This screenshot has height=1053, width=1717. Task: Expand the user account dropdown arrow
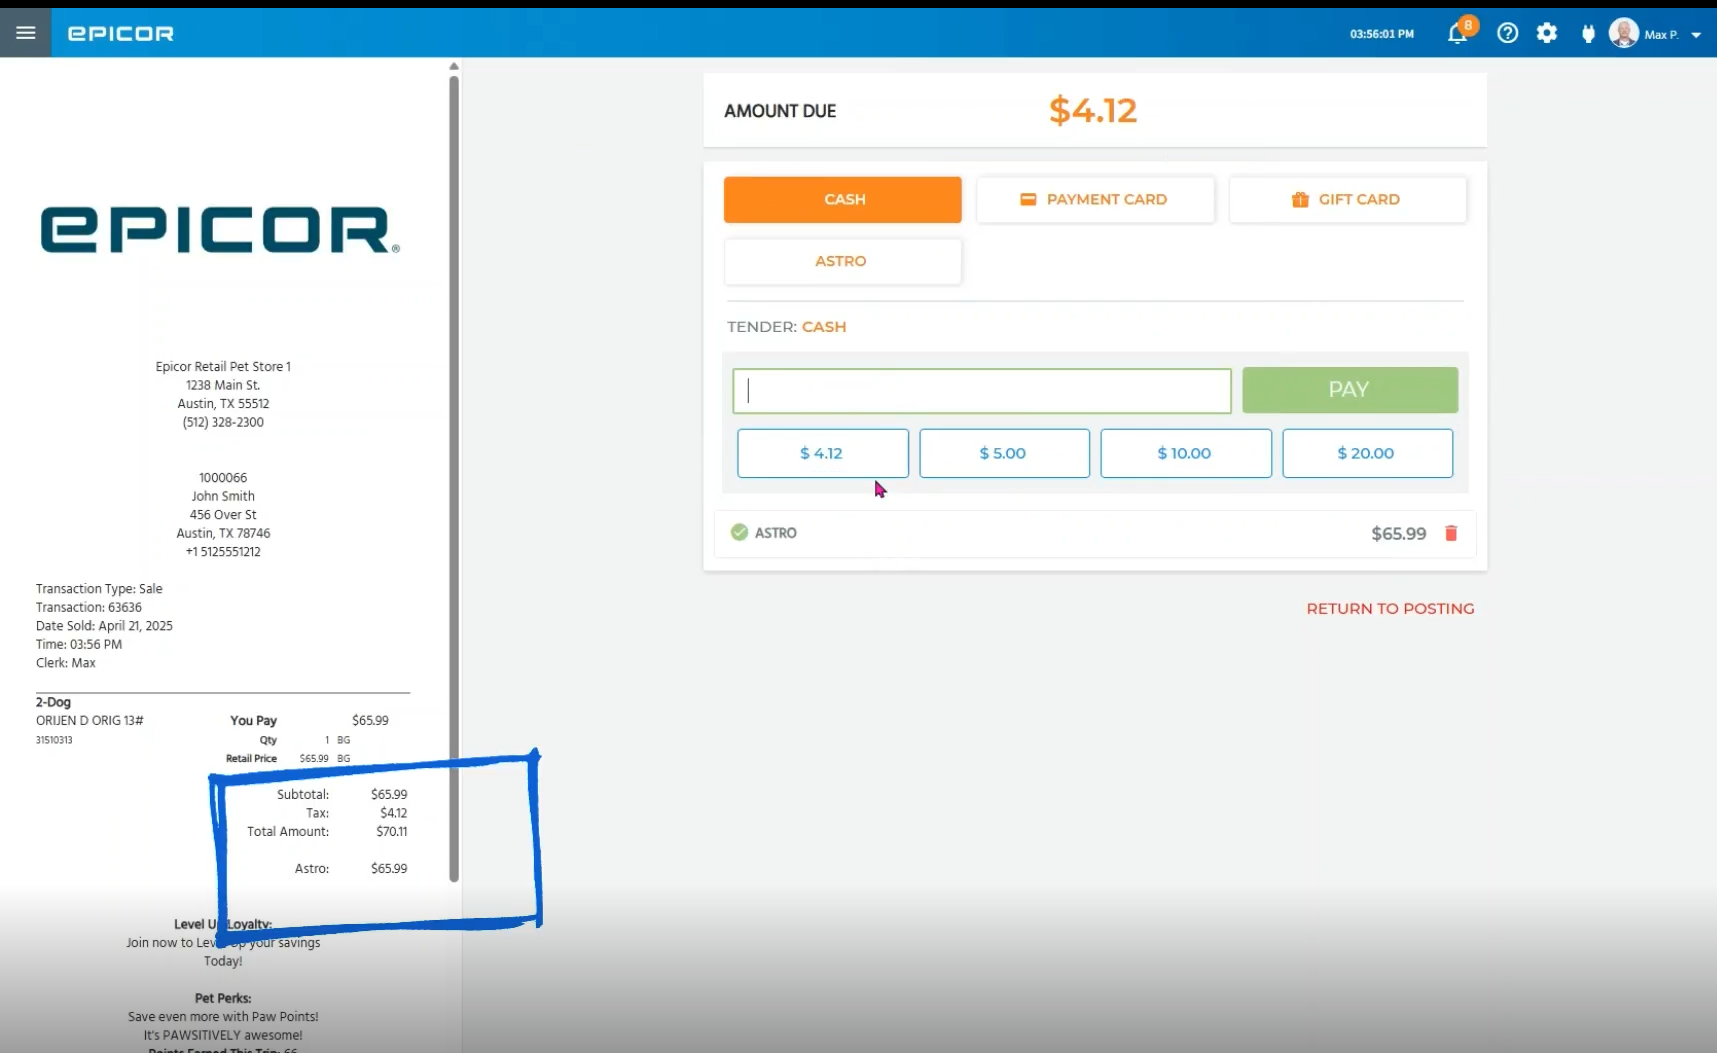(1696, 35)
